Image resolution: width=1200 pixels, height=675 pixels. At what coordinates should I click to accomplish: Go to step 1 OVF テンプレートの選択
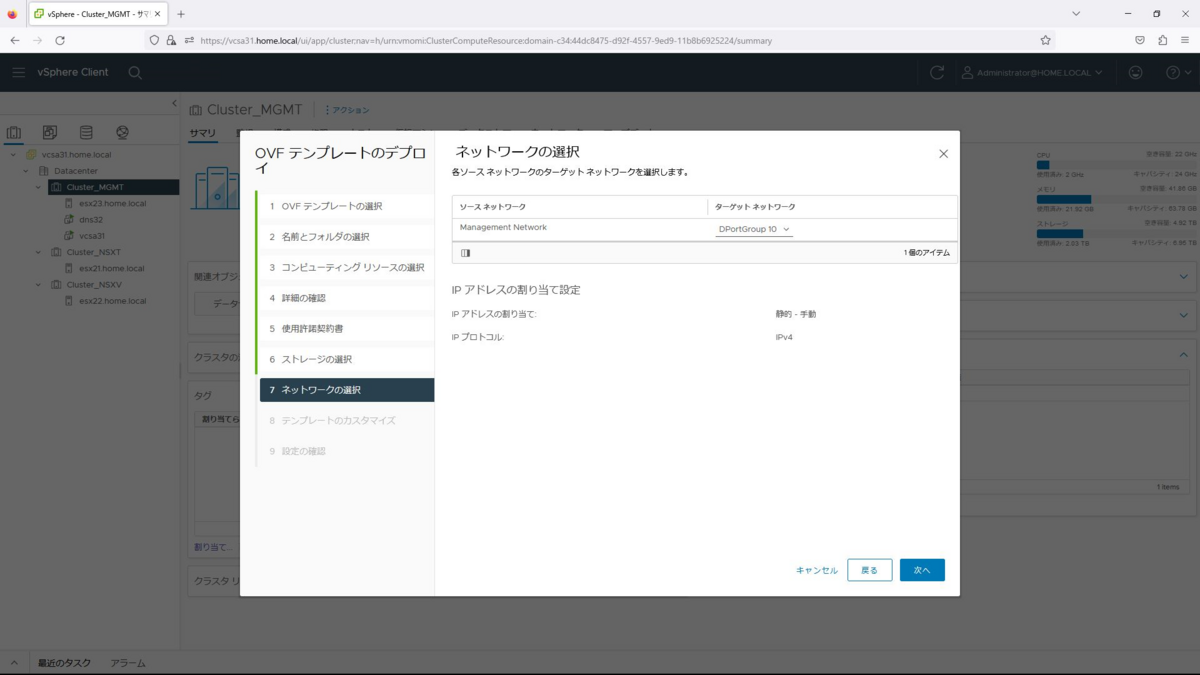346,206
